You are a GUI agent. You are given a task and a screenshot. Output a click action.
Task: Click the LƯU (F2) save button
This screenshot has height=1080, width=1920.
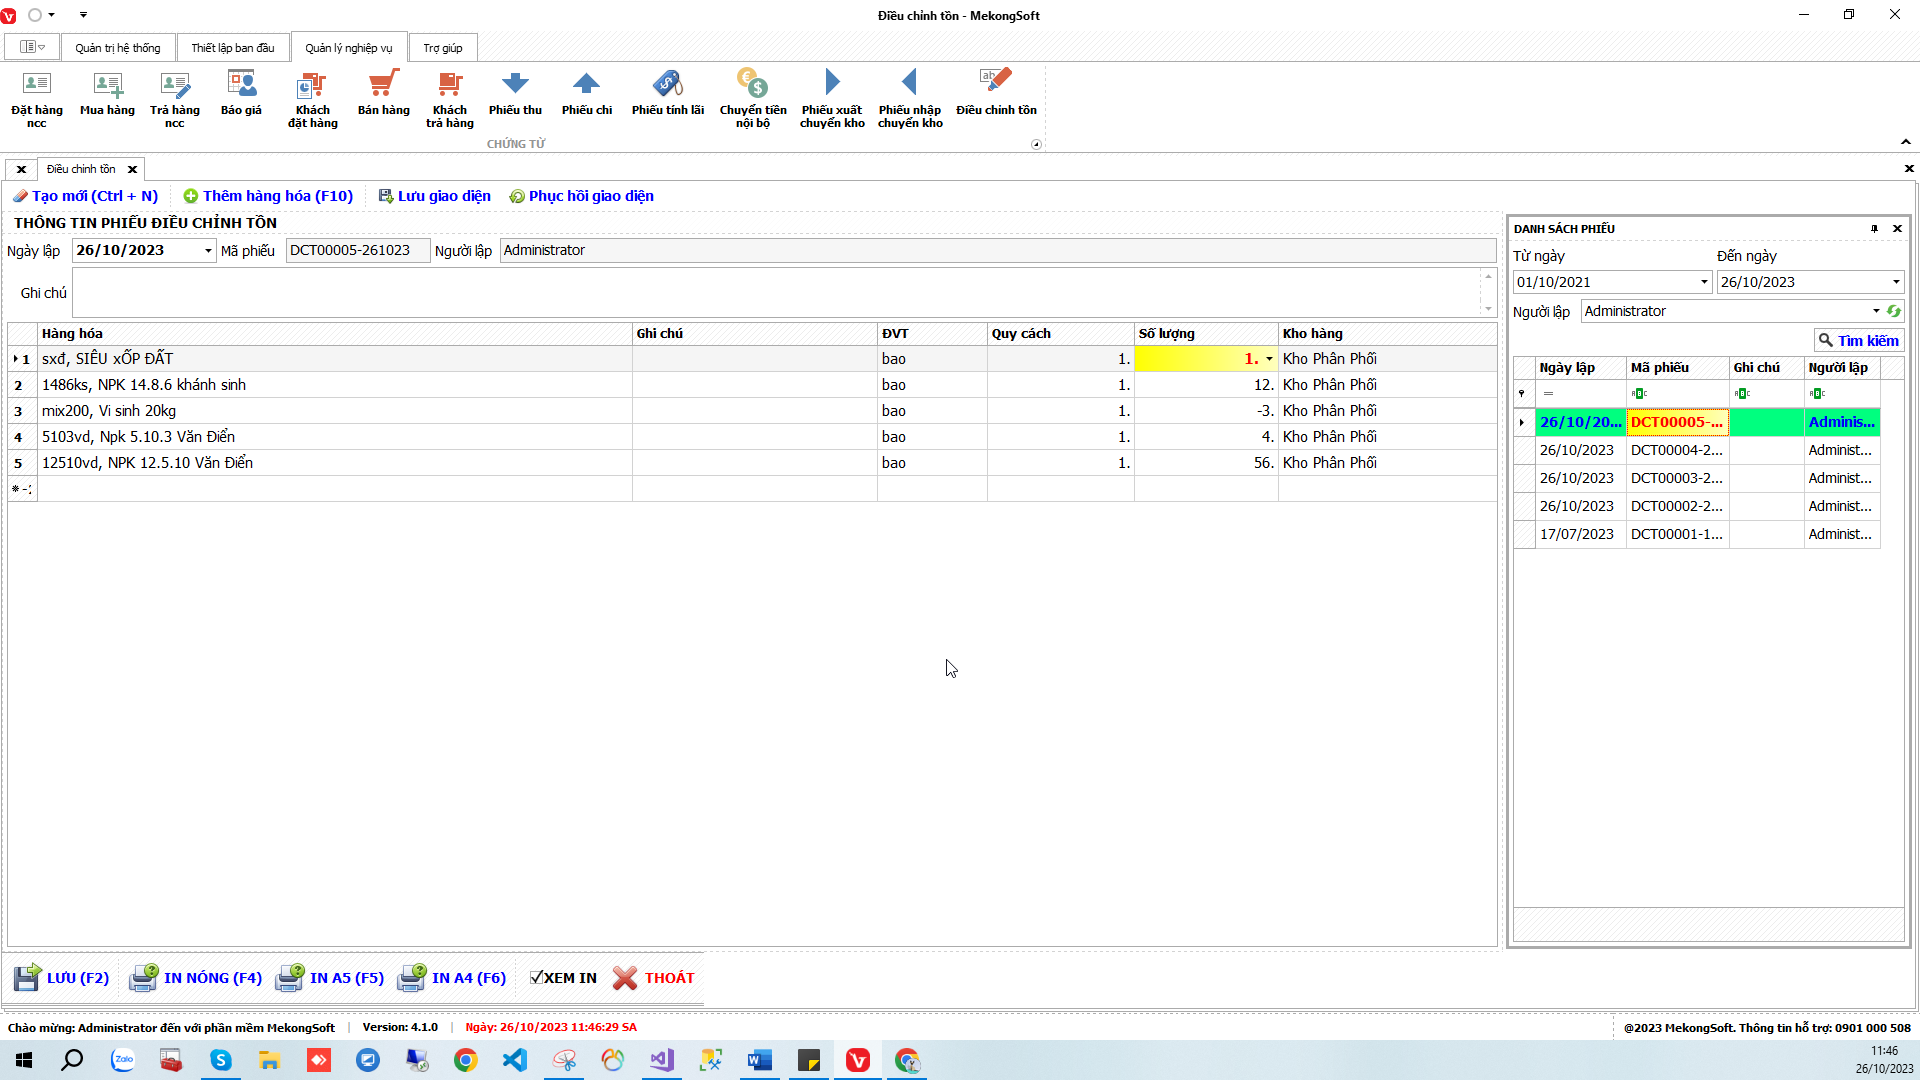pyautogui.click(x=62, y=978)
